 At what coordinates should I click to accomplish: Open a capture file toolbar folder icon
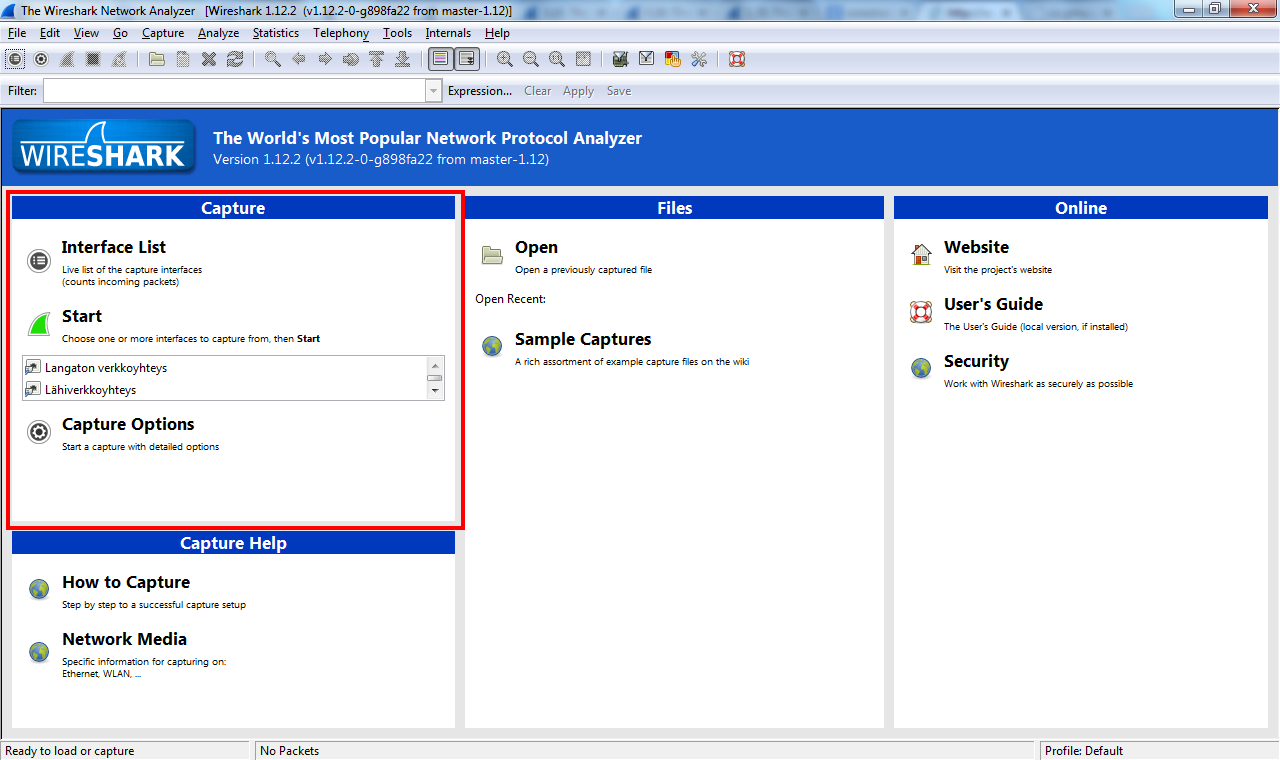tap(157, 59)
